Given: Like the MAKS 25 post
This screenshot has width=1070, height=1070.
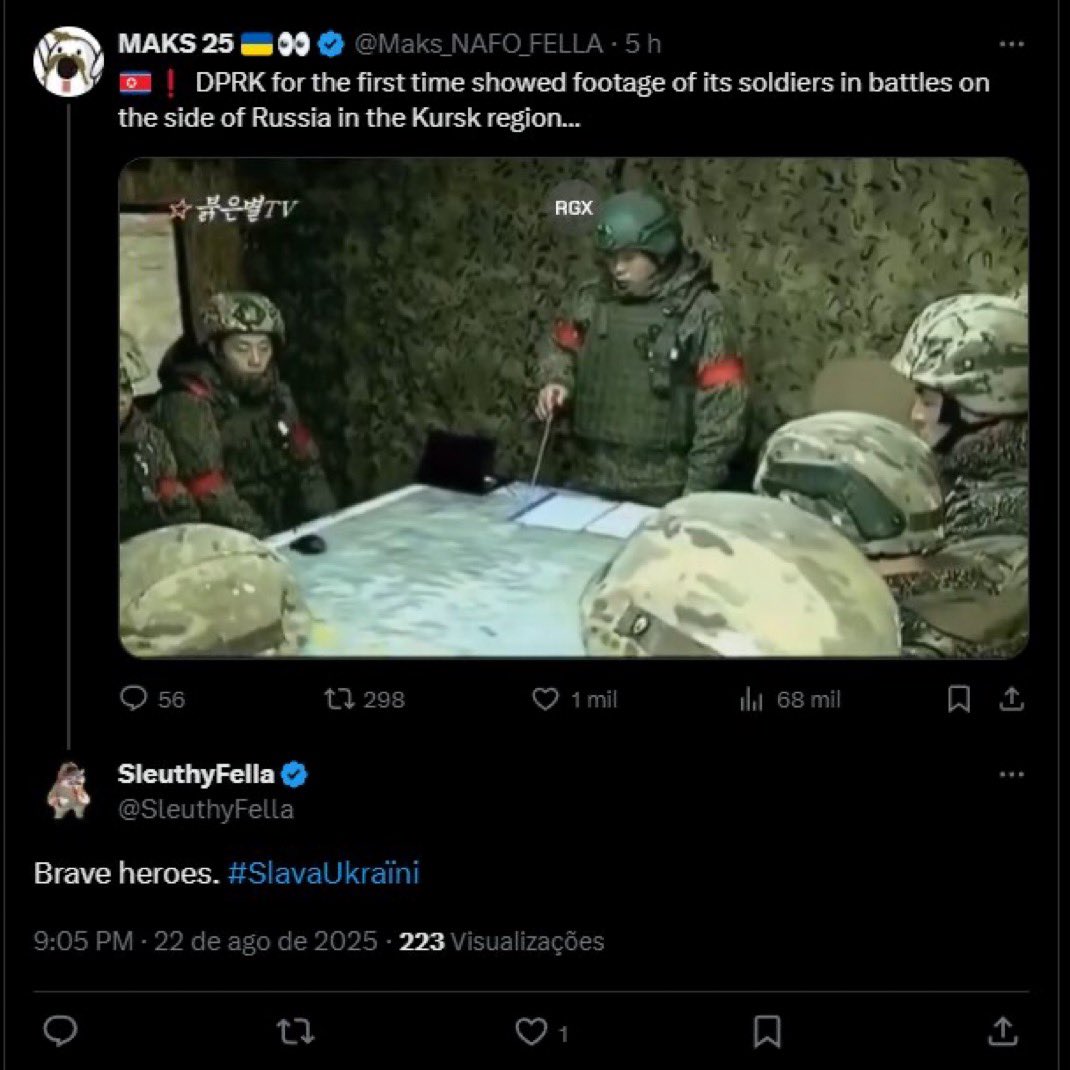Looking at the screenshot, I should click(x=574, y=699).
